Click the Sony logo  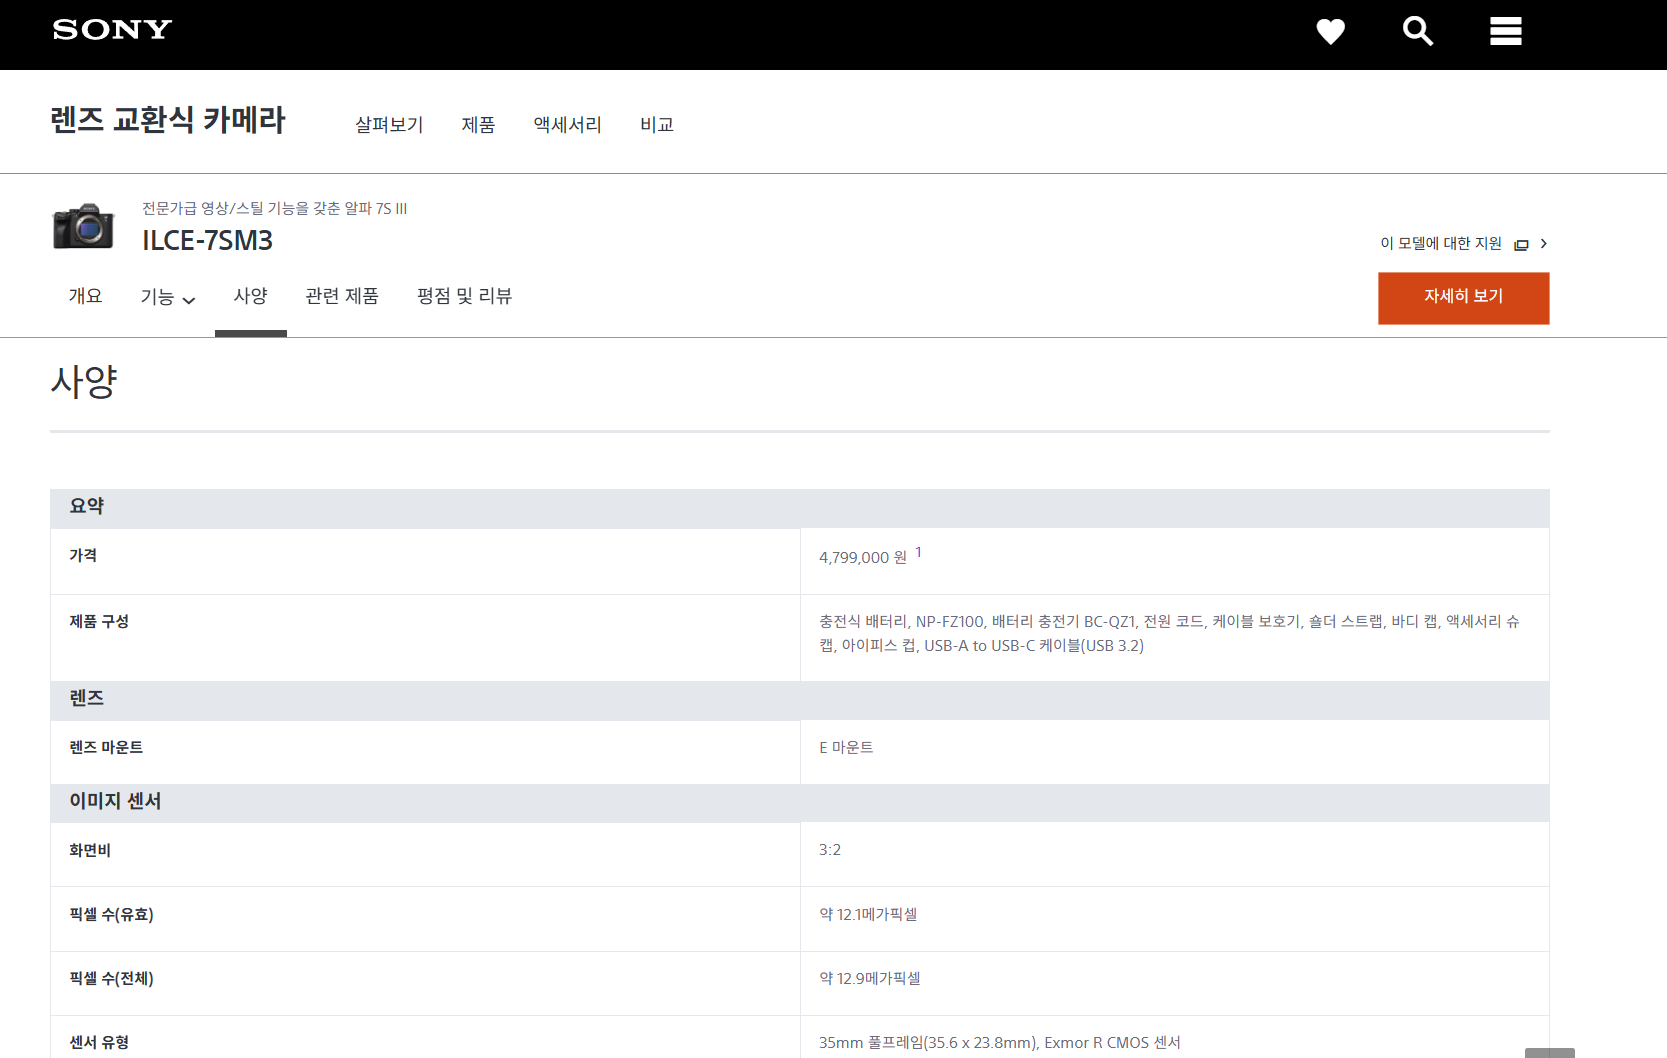click(112, 30)
